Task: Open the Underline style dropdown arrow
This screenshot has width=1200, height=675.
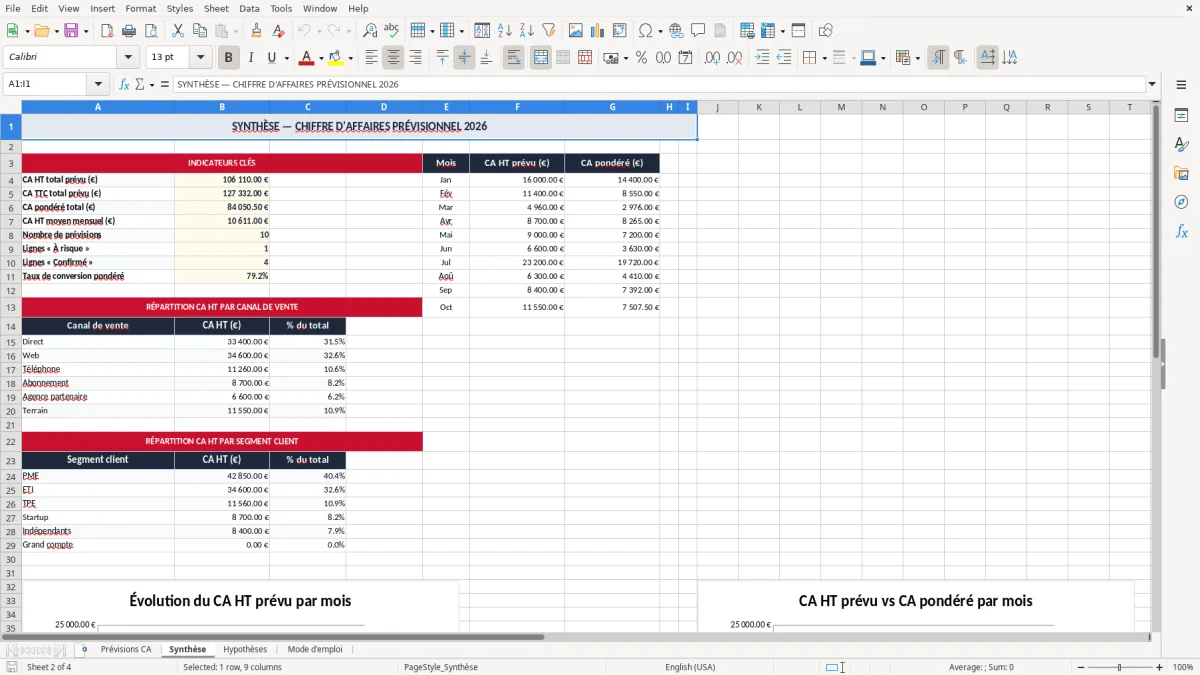Action: (x=286, y=58)
